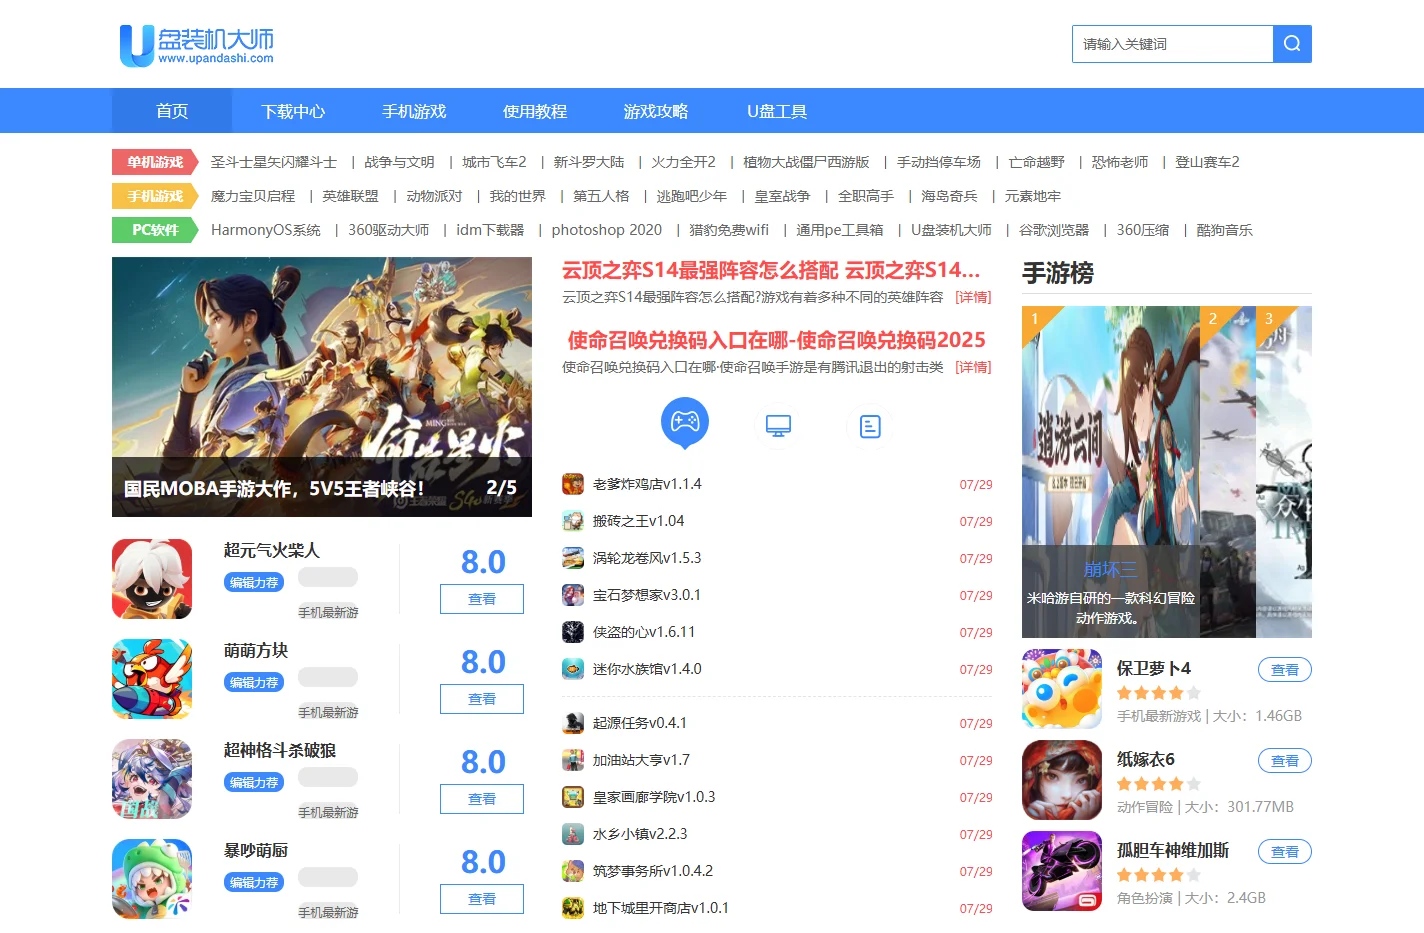
Task: Open 植物大战僵尸西游版 link
Action: point(806,162)
